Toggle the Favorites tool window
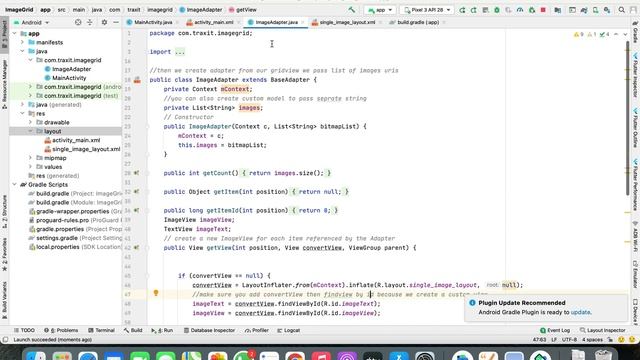 [4, 255]
